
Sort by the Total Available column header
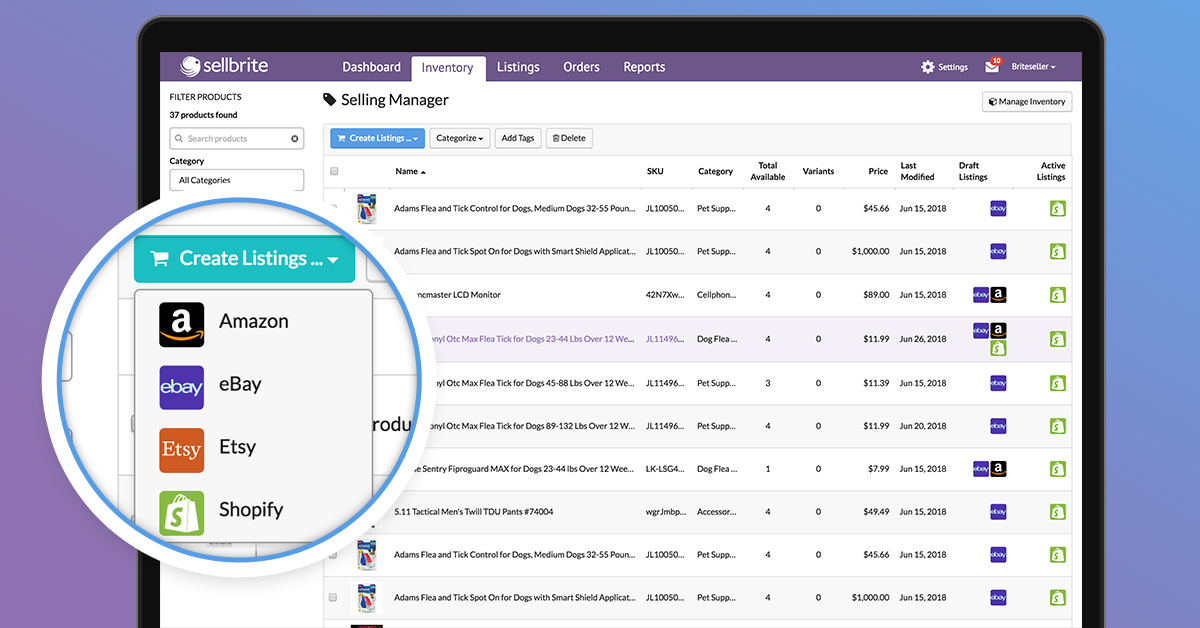tap(768, 172)
